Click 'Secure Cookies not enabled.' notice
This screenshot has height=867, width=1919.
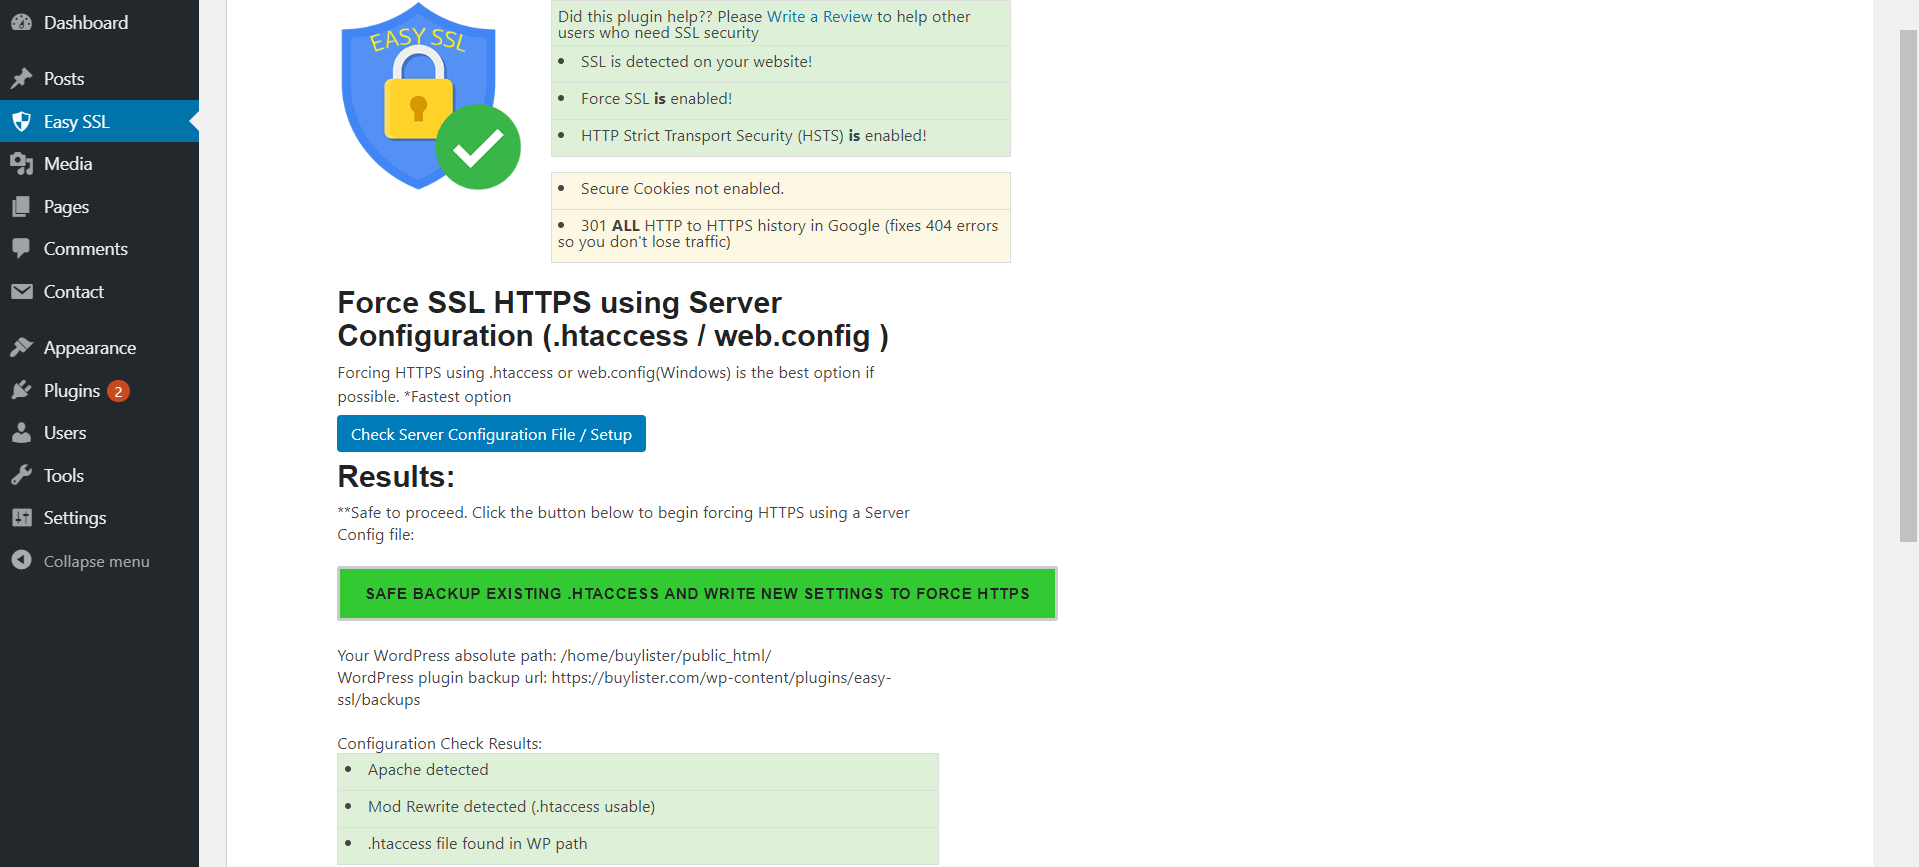682,189
